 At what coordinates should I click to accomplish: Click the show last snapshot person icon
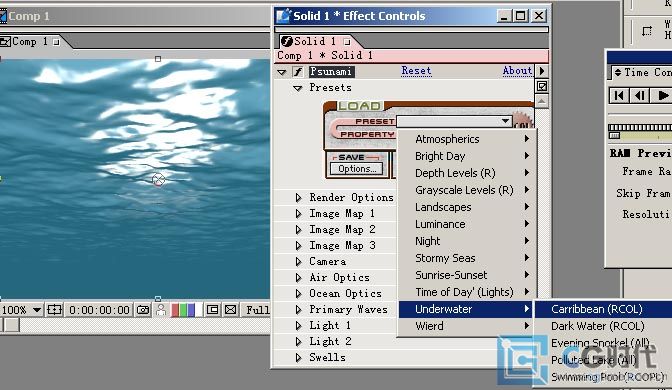point(161,310)
